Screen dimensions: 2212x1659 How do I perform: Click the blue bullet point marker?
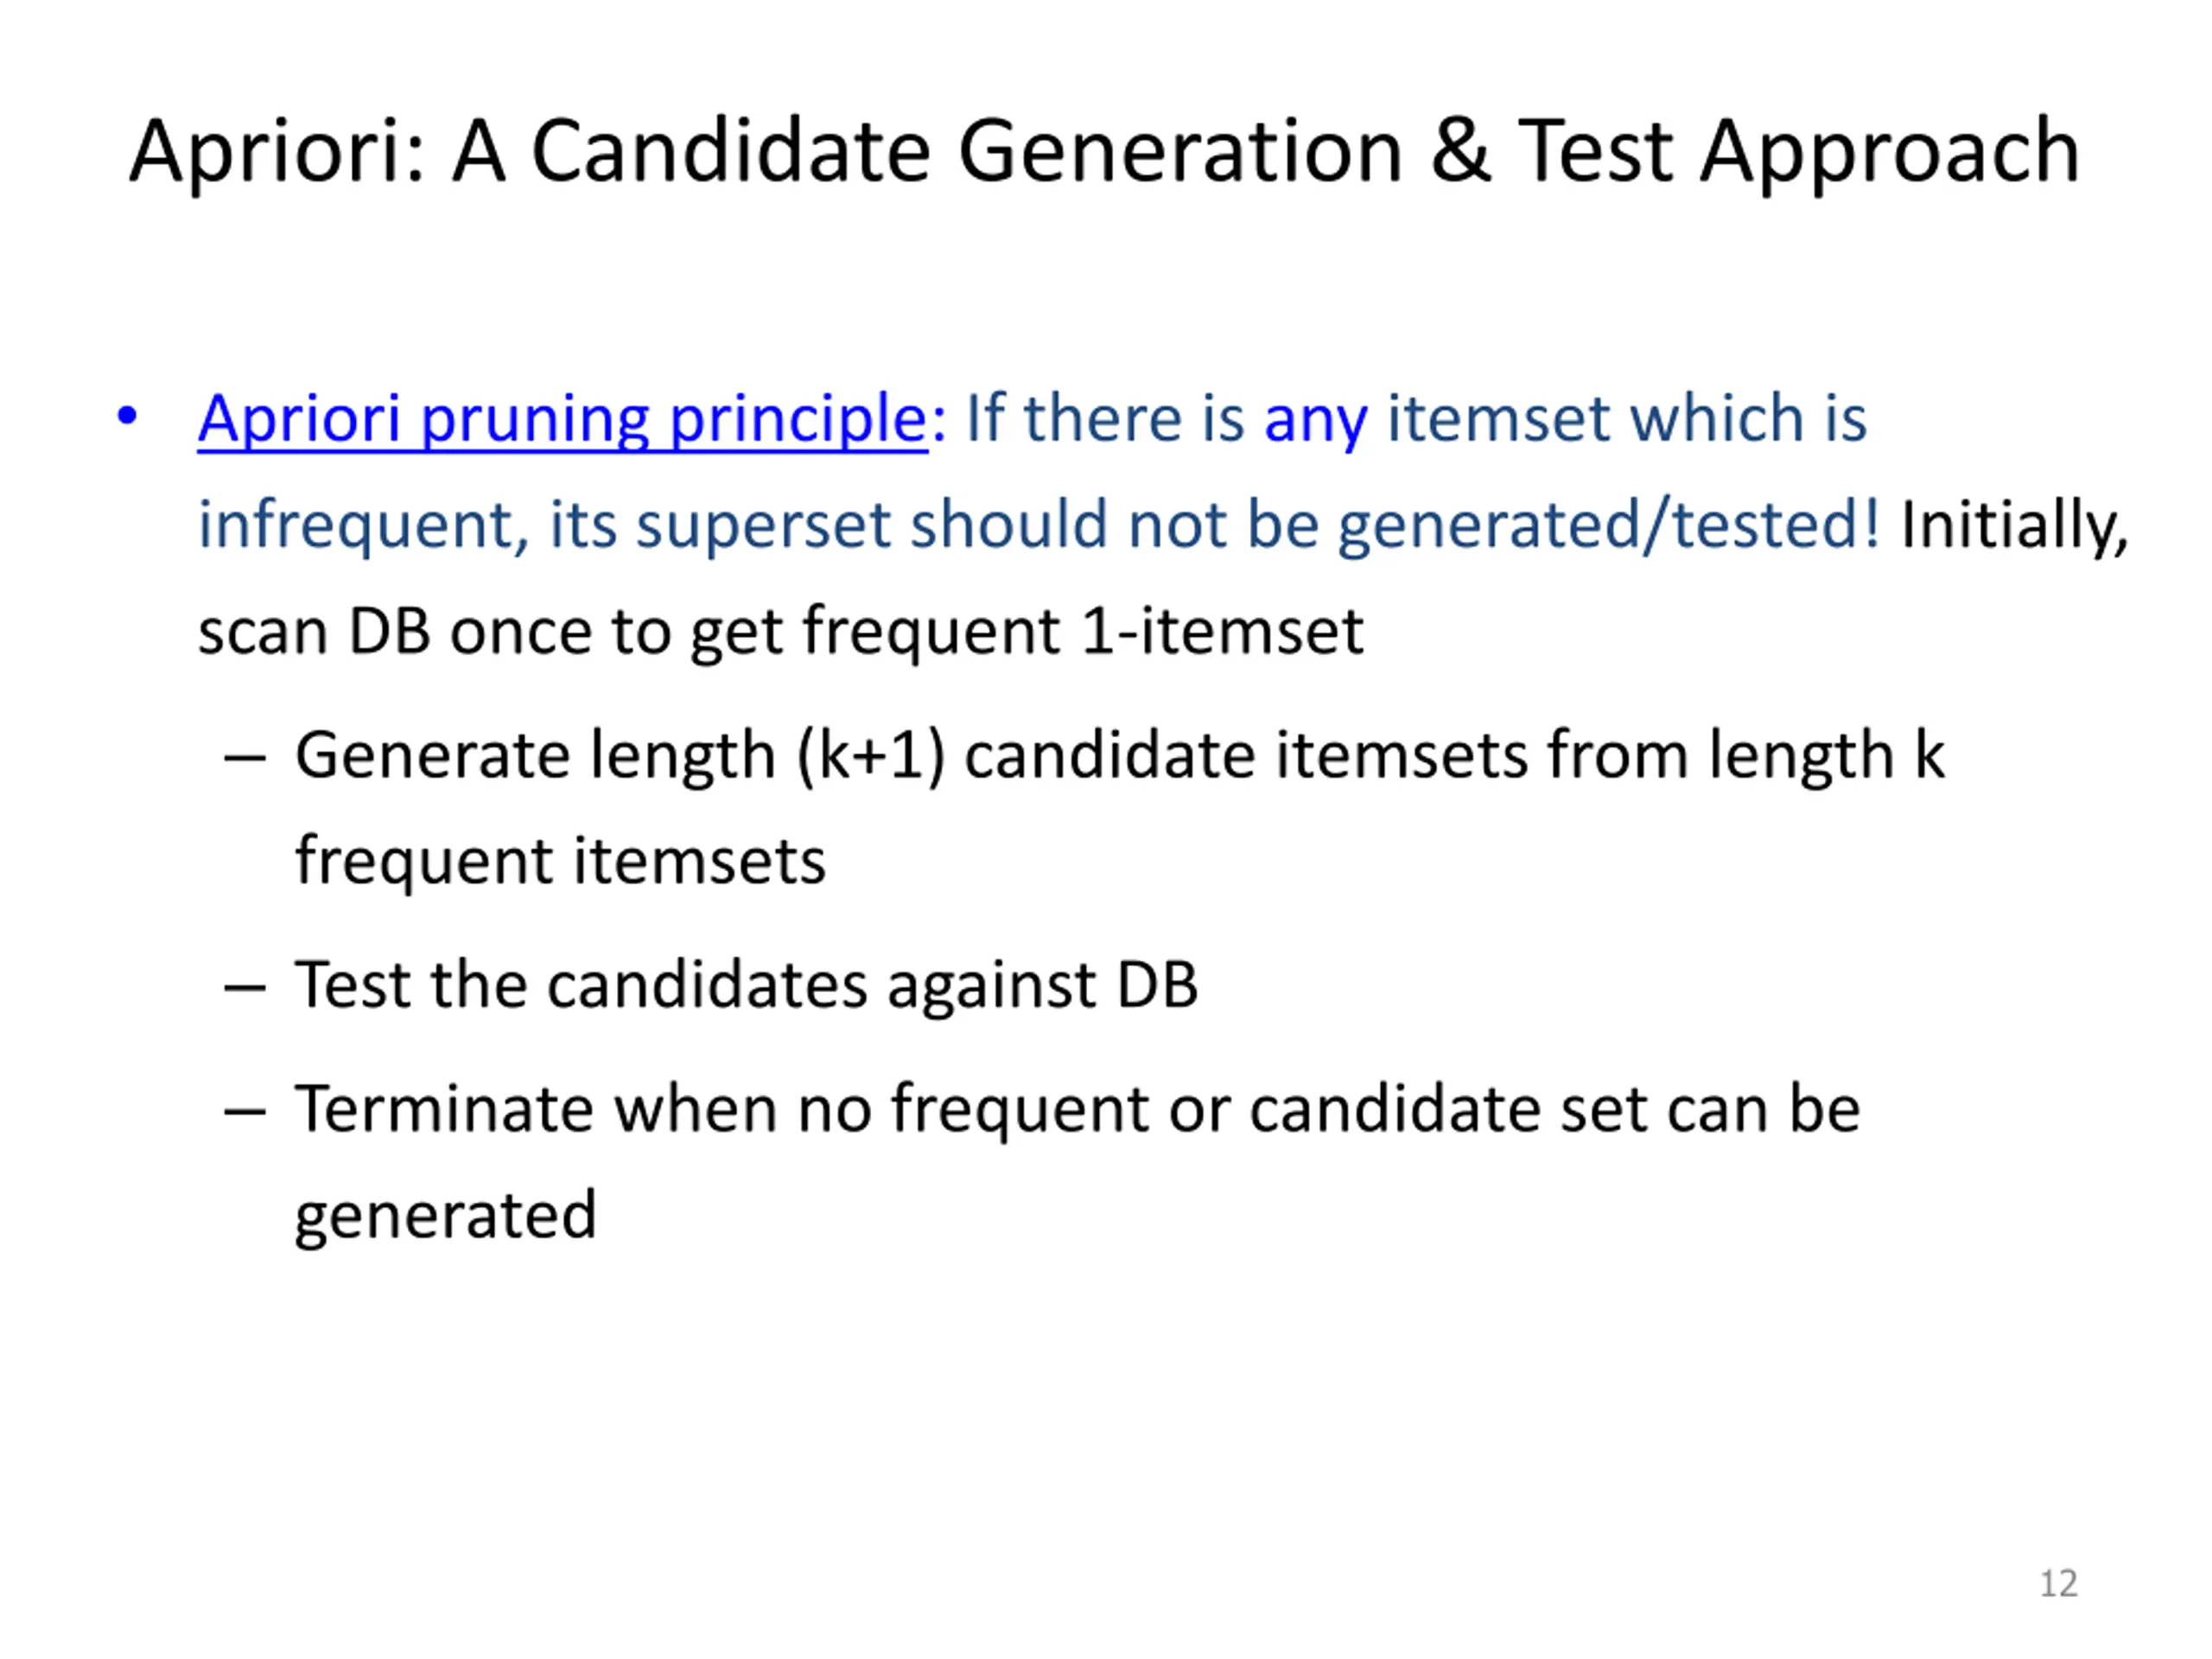pos(127,415)
